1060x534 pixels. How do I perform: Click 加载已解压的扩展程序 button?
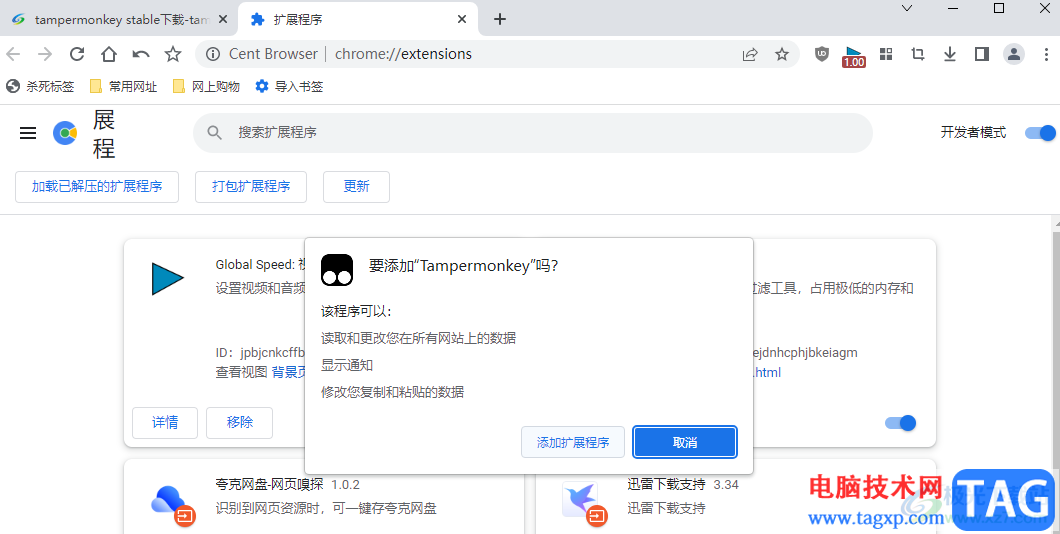tap(97, 187)
